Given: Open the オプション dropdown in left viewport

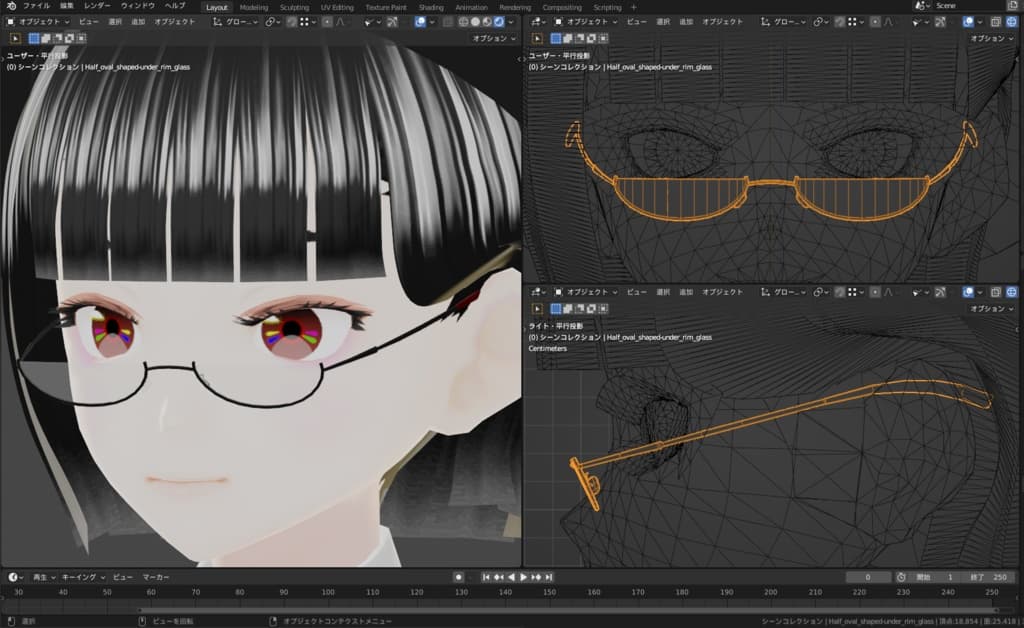Looking at the screenshot, I should pyautogui.click(x=494, y=38).
